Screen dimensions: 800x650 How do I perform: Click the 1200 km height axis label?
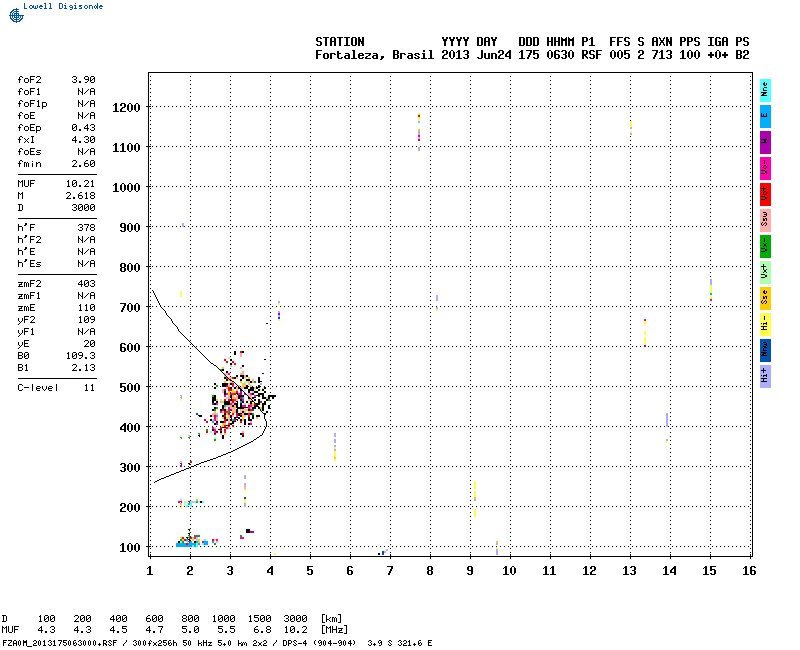pyautogui.click(x=126, y=108)
